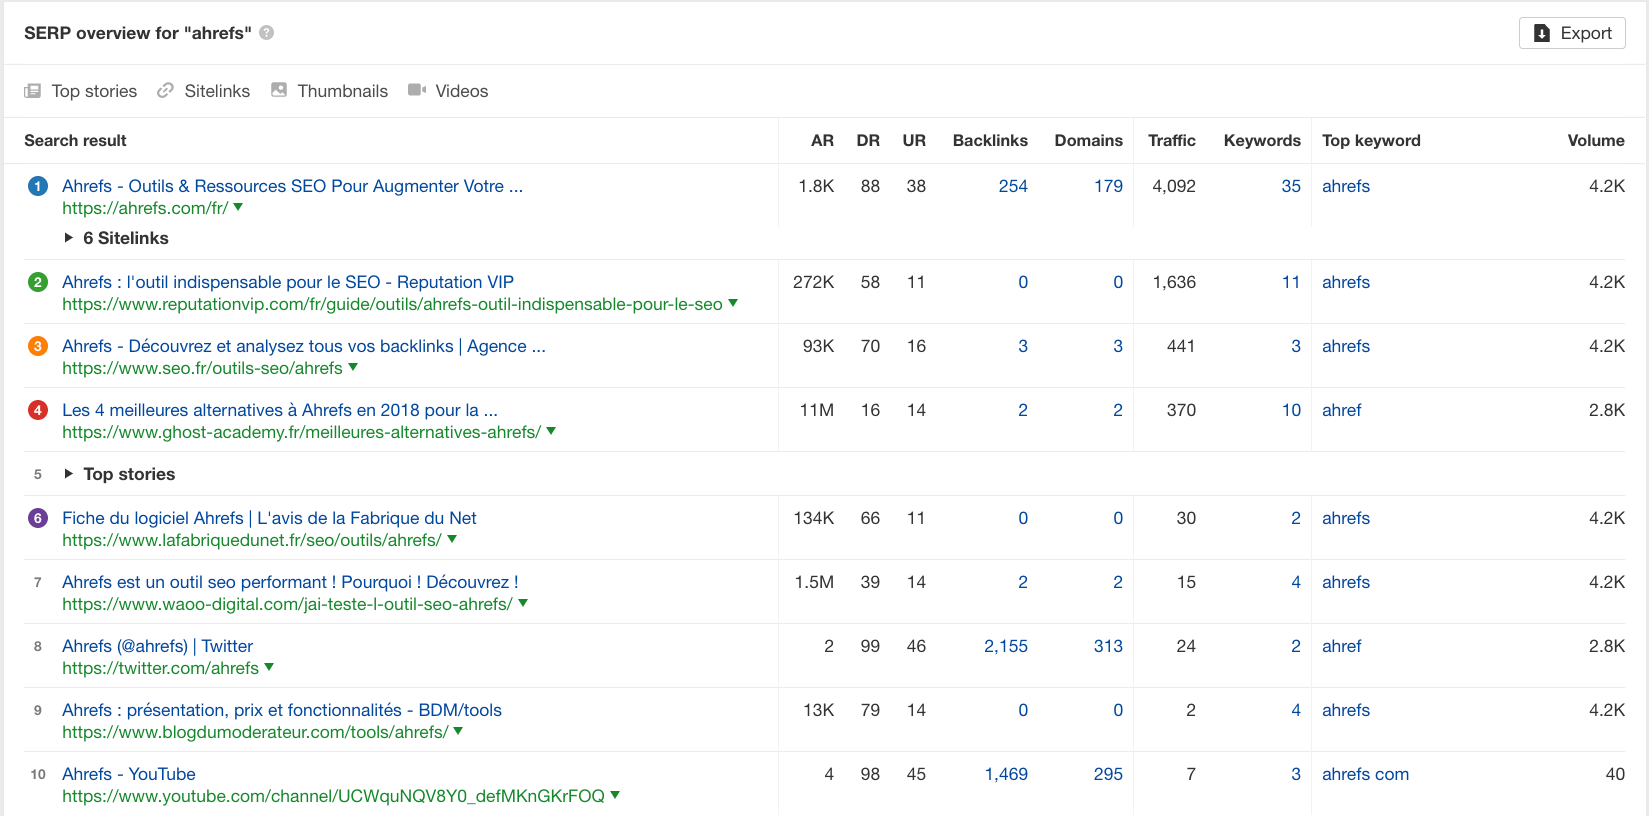
Task: Open 'Ahrefs - Découvrez et analysez' result title
Action: pos(304,346)
